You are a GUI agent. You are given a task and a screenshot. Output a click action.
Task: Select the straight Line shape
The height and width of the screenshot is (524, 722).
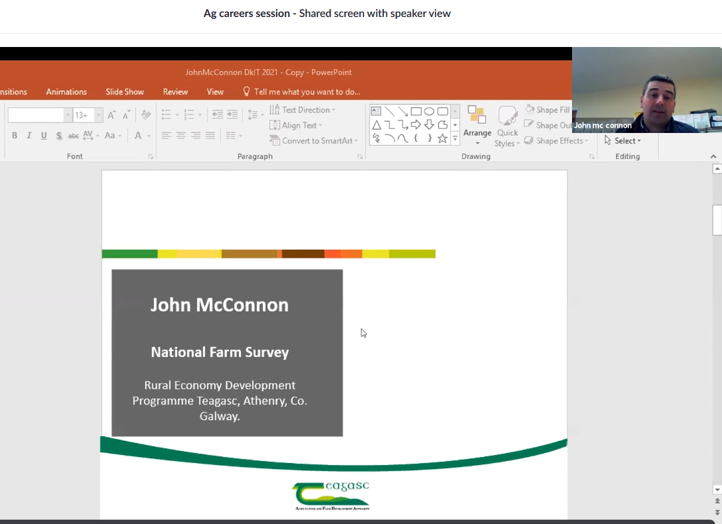point(390,111)
